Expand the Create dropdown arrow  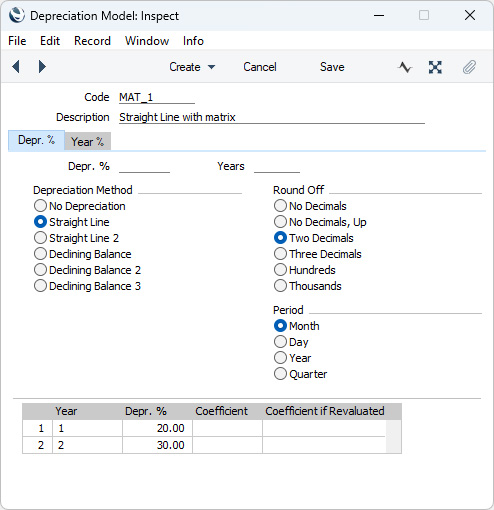point(211,67)
